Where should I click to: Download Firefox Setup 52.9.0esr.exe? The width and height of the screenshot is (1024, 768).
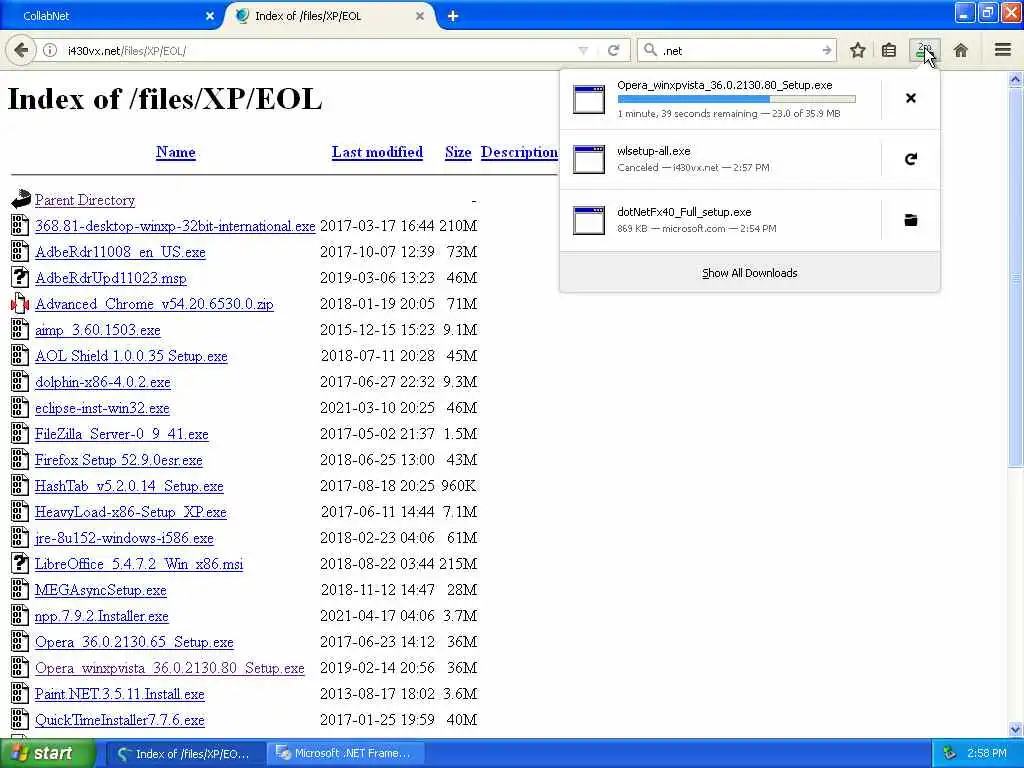click(x=119, y=460)
